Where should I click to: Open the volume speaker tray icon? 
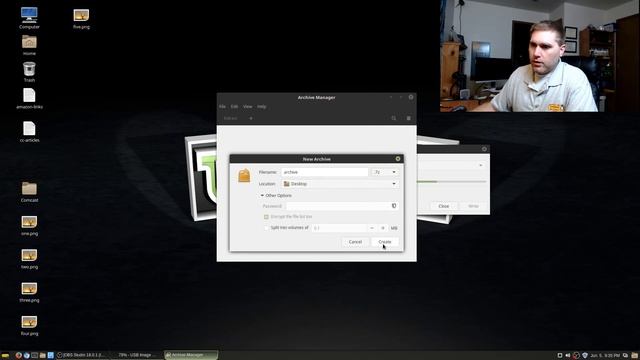click(568, 356)
